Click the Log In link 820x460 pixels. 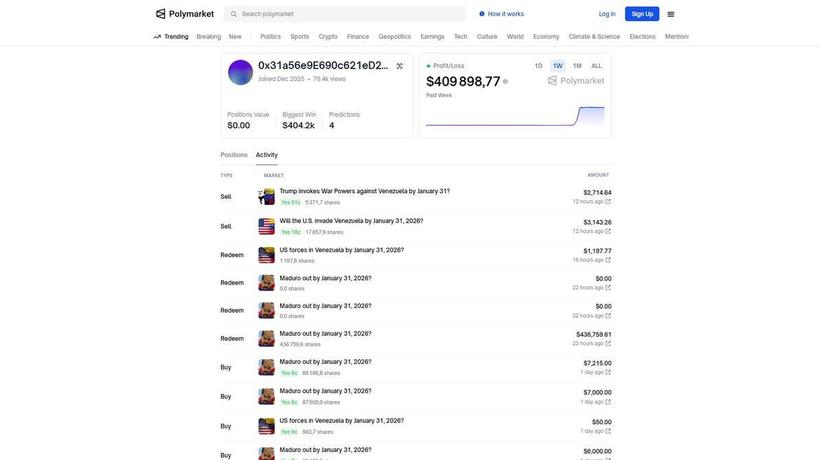[x=607, y=14]
